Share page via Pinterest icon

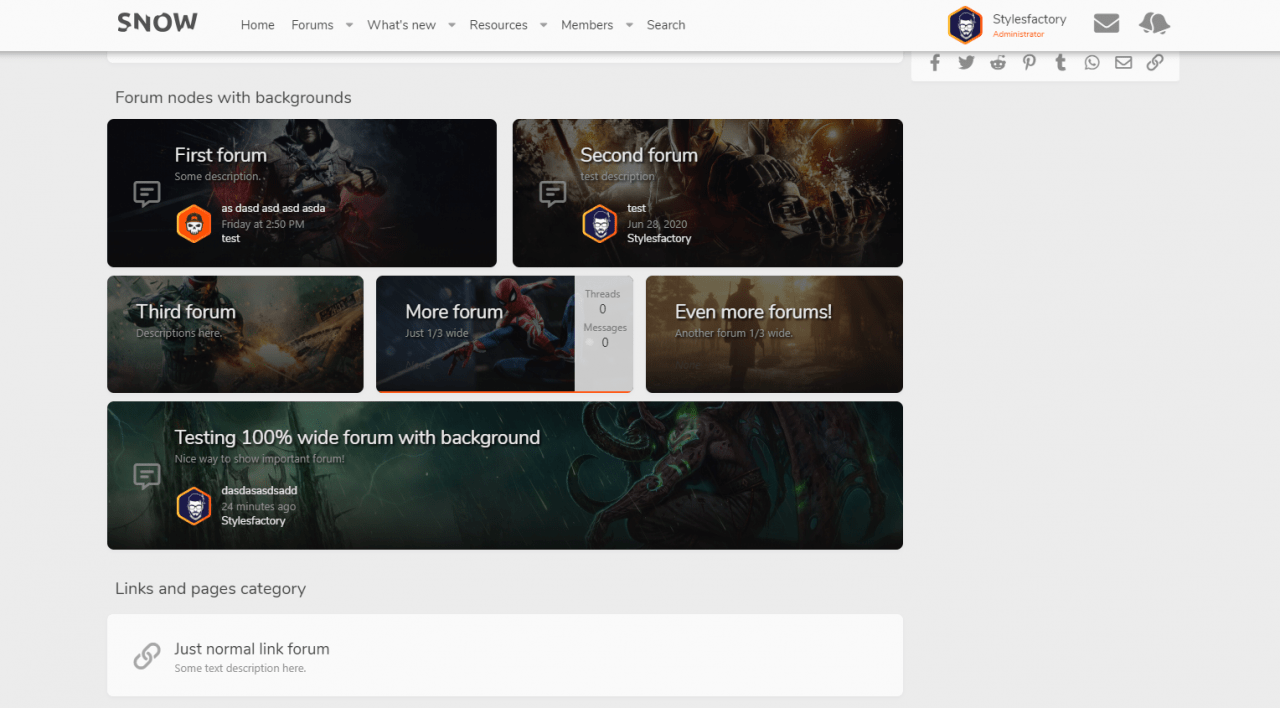pos(1029,63)
